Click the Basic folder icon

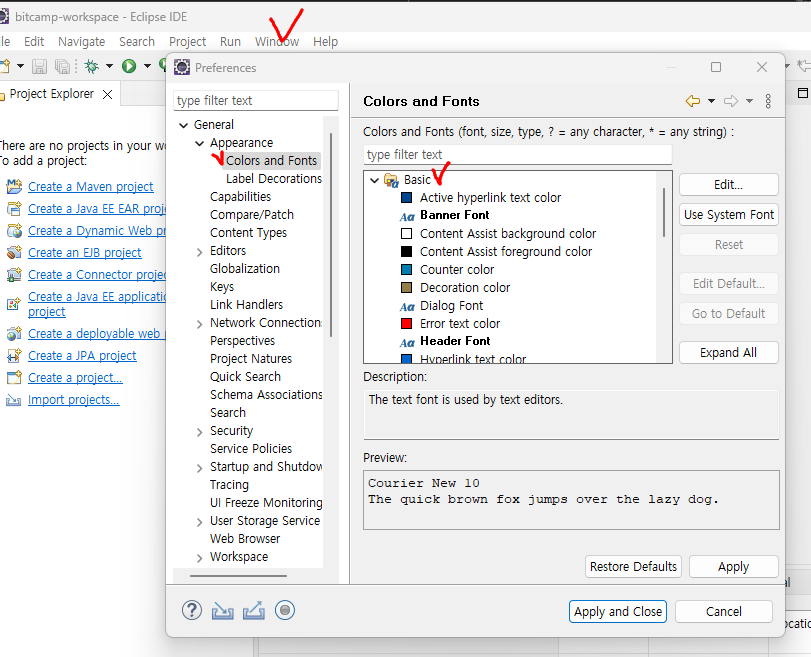(x=391, y=180)
